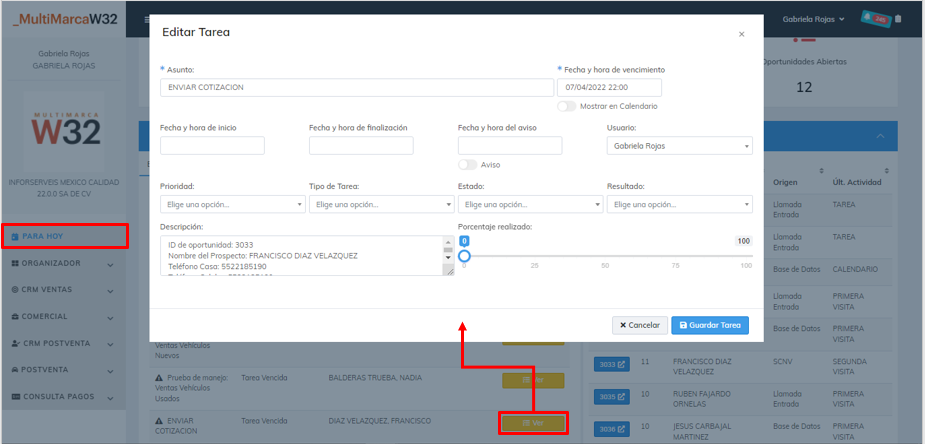Viewport: 925px width, 444px height.
Task: Click the percentage slider handle at 0
Action: [464, 256]
